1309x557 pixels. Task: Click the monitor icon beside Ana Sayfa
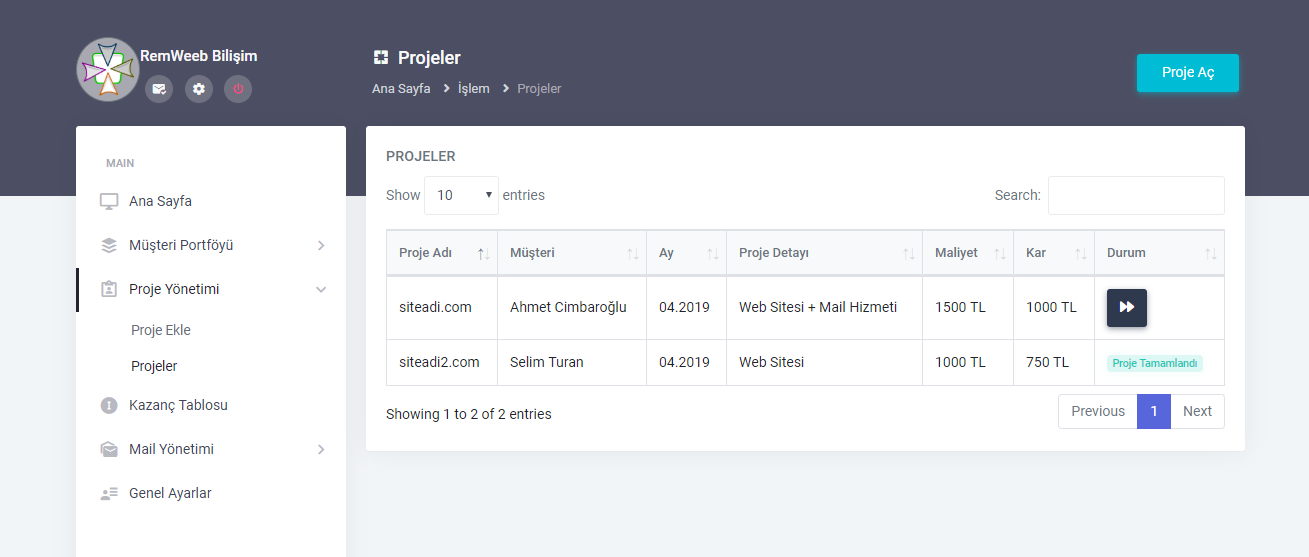pyautogui.click(x=109, y=201)
